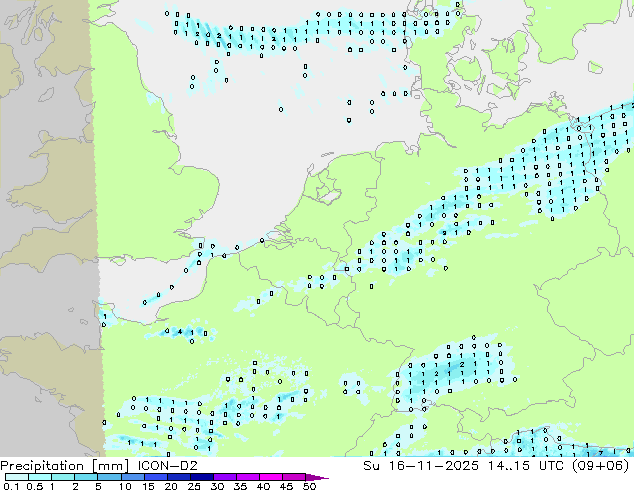The image size is (634, 490).
Task: Select legend swatch between 0.5 and 1
Action: click(40, 477)
